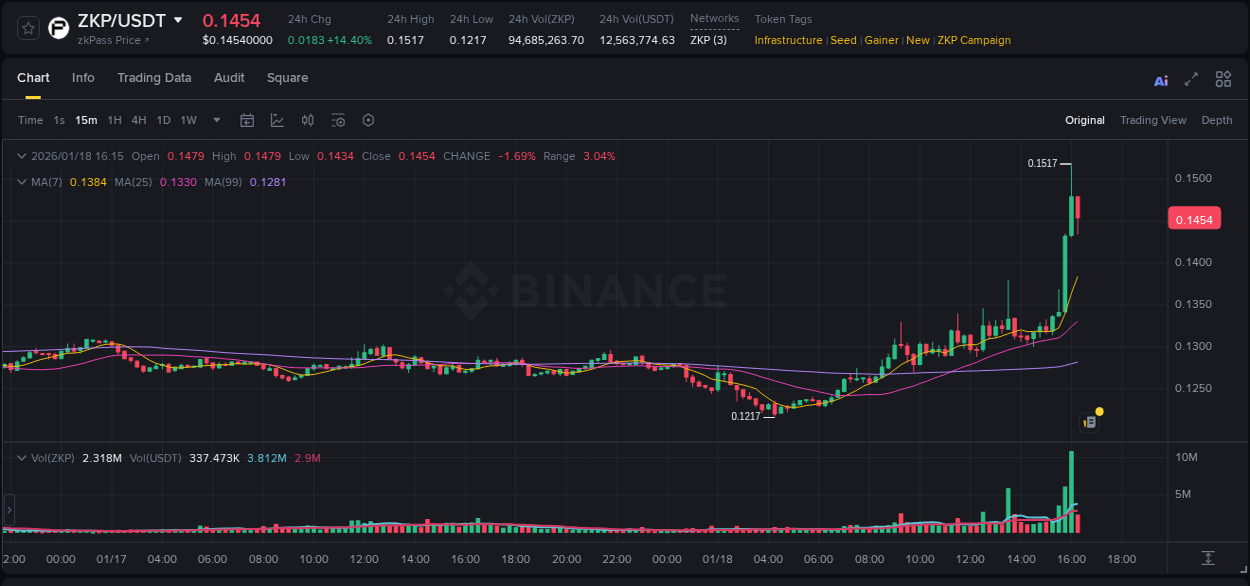Image resolution: width=1250 pixels, height=586 pixels.
Task: Select the 15m timeframe
Action: (86, 120)
